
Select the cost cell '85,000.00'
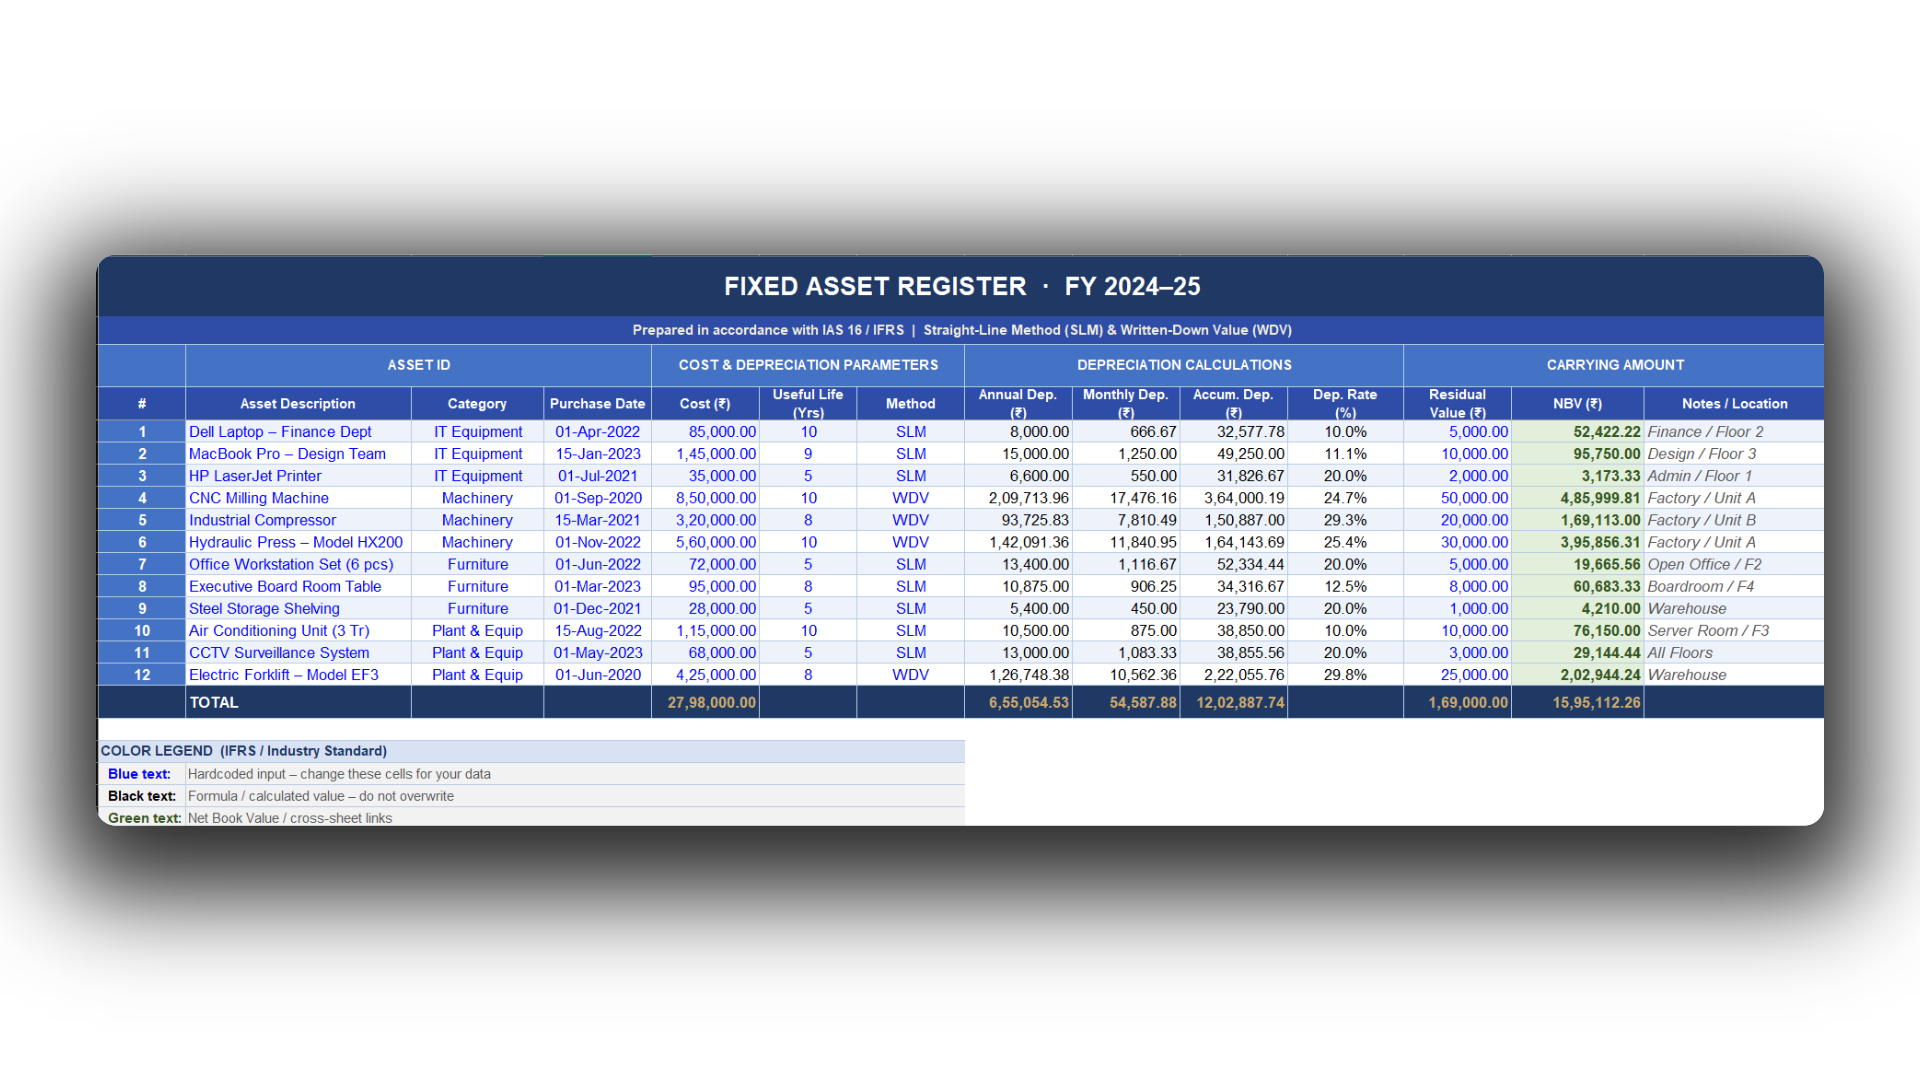pos(705,432)
